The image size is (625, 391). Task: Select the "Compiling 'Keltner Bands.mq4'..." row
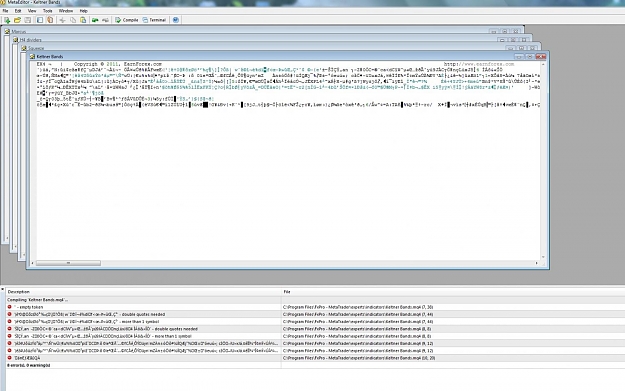[315, 300]
